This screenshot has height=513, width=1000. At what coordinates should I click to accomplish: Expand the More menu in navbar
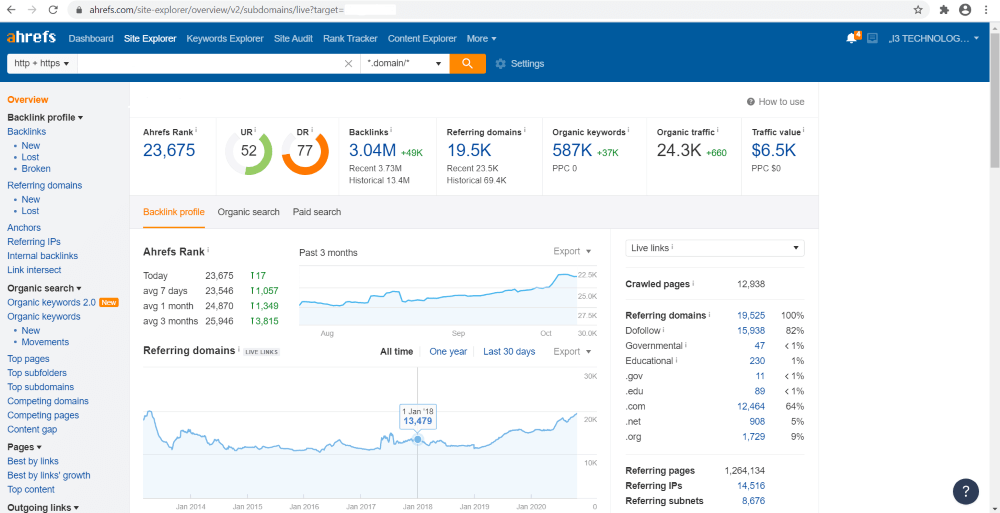click(x=481, y=39)
